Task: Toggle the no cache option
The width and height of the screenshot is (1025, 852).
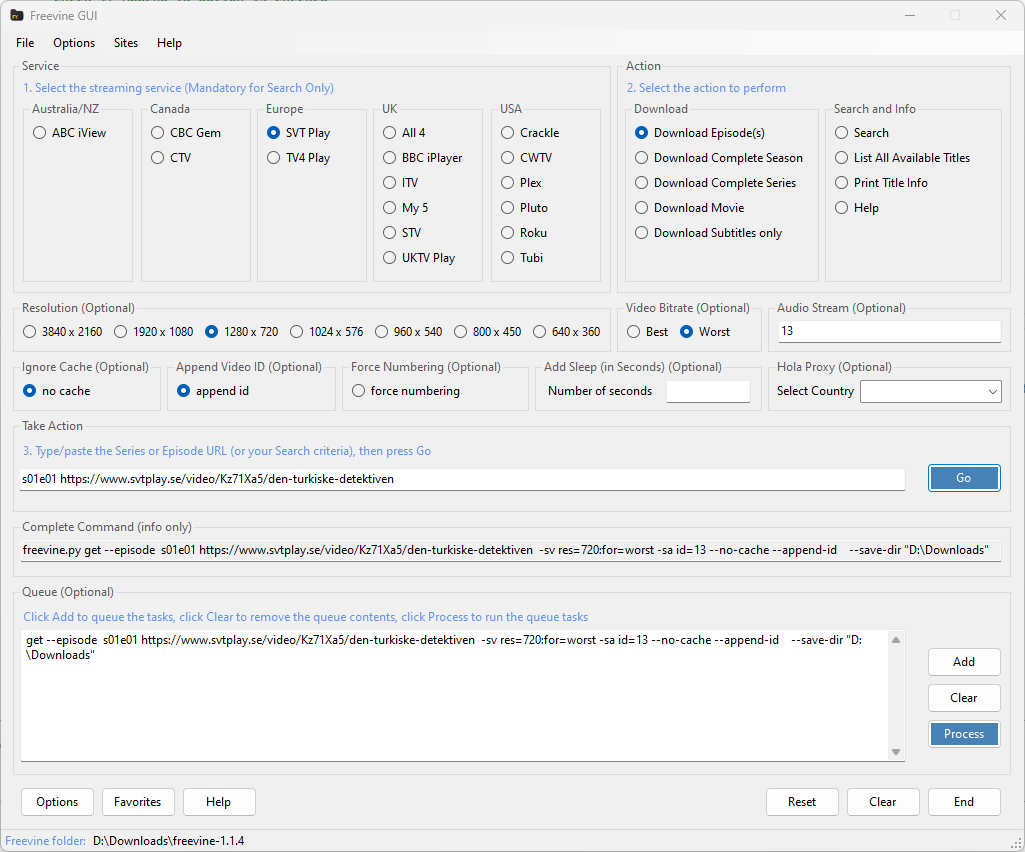Action: 30,391
